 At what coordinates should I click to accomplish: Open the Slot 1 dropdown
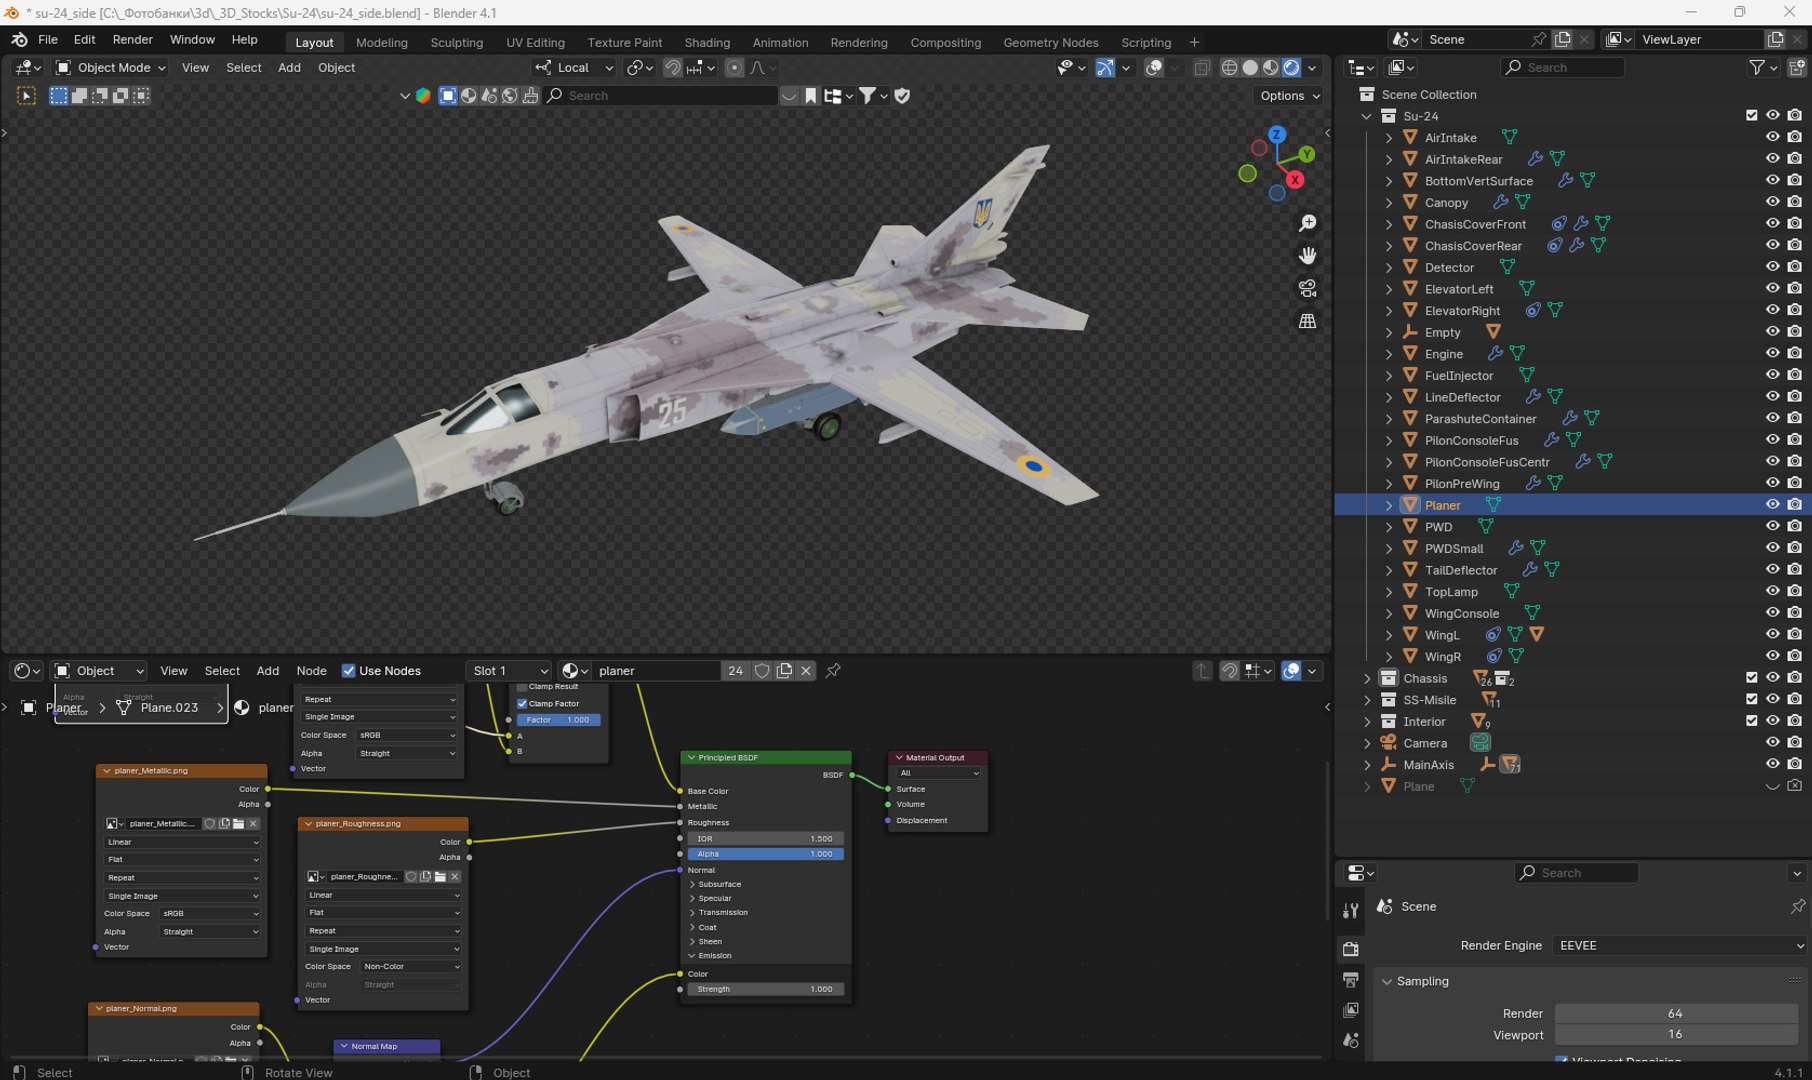coord(509,671)
